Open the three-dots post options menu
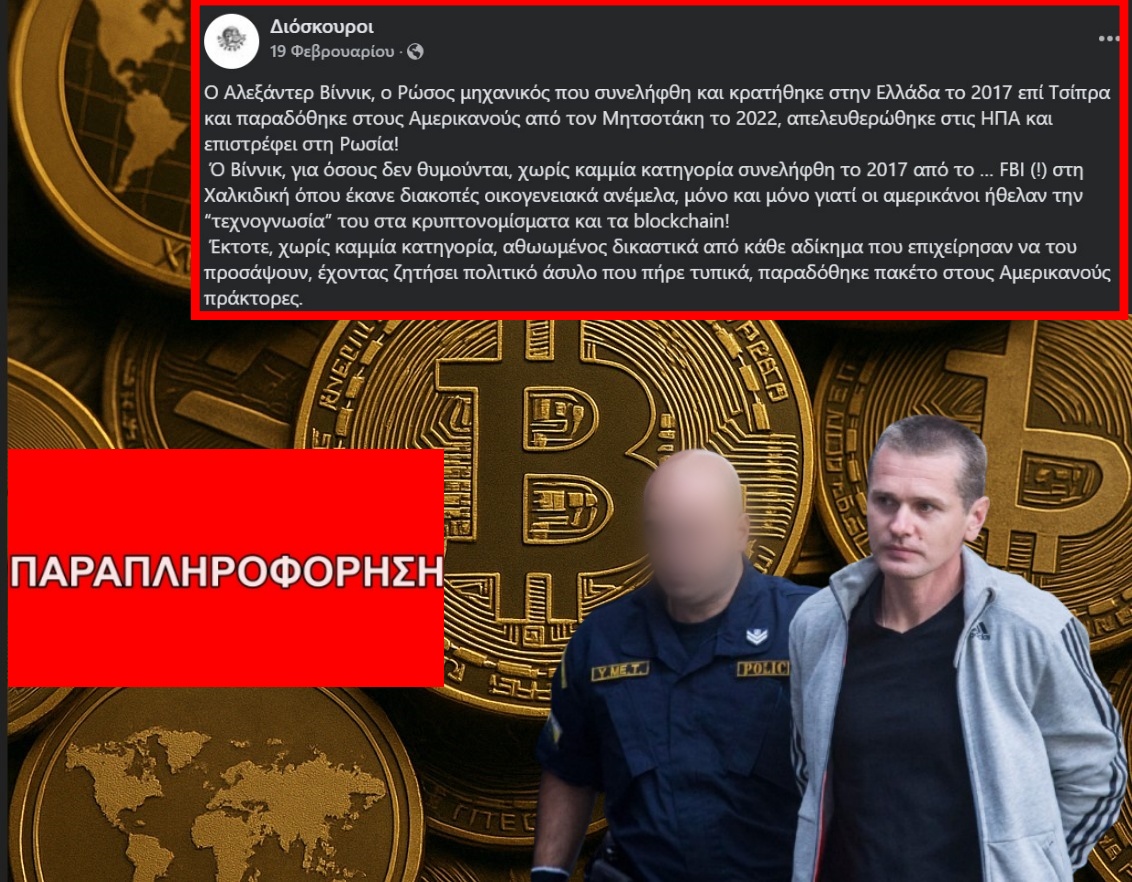Viewport: 1132px width, 882px height. [1108, 38]
